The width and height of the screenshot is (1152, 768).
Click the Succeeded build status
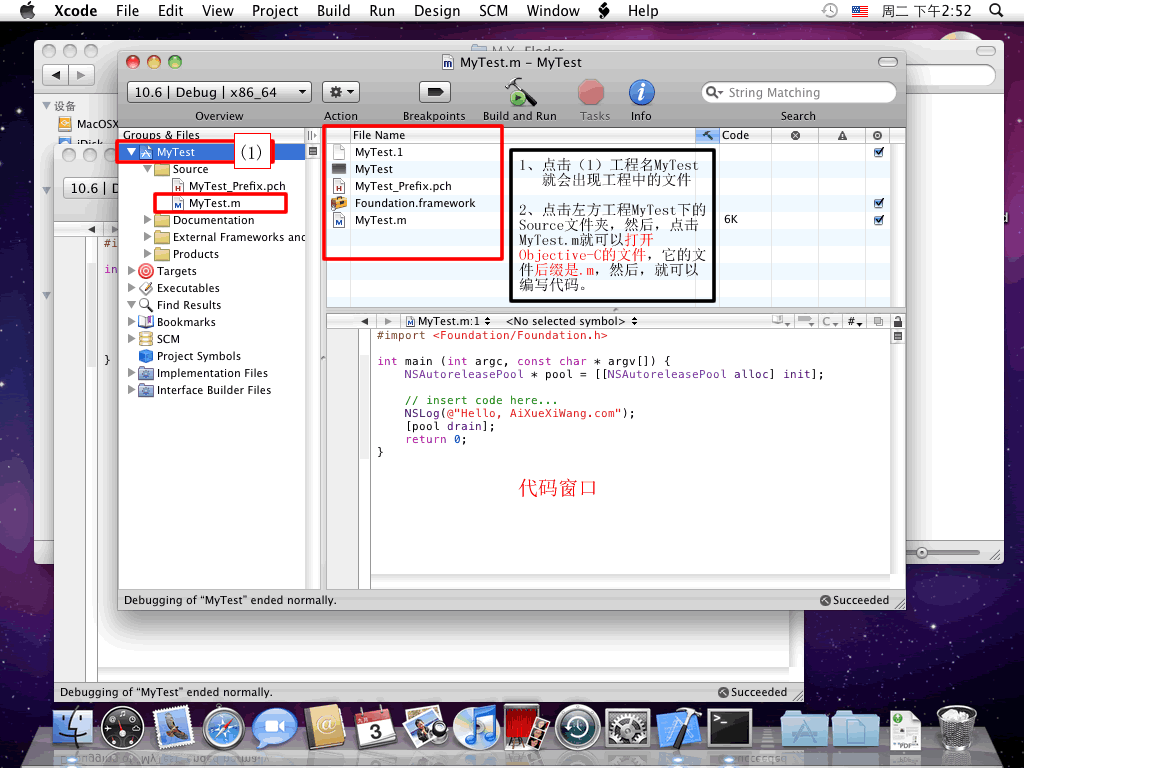coord(854,600)
